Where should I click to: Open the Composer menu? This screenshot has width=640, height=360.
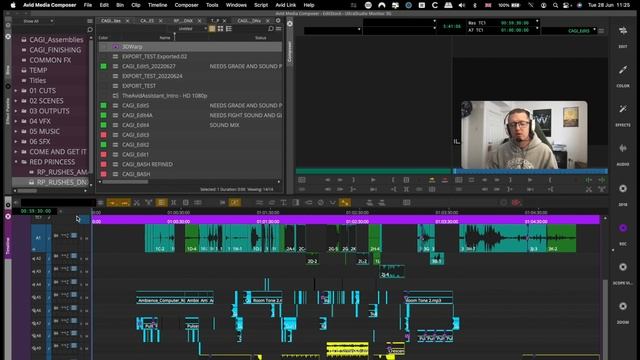[x=187, y=5]
